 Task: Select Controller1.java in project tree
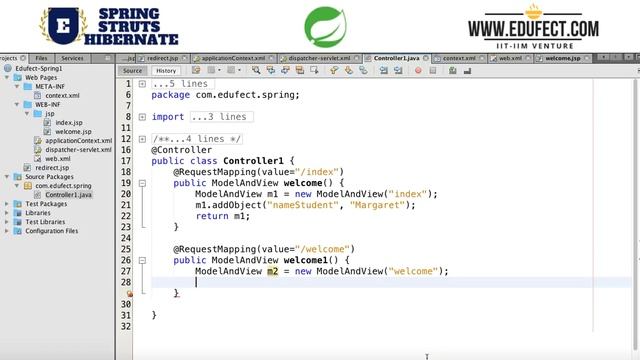coord(69,195)
